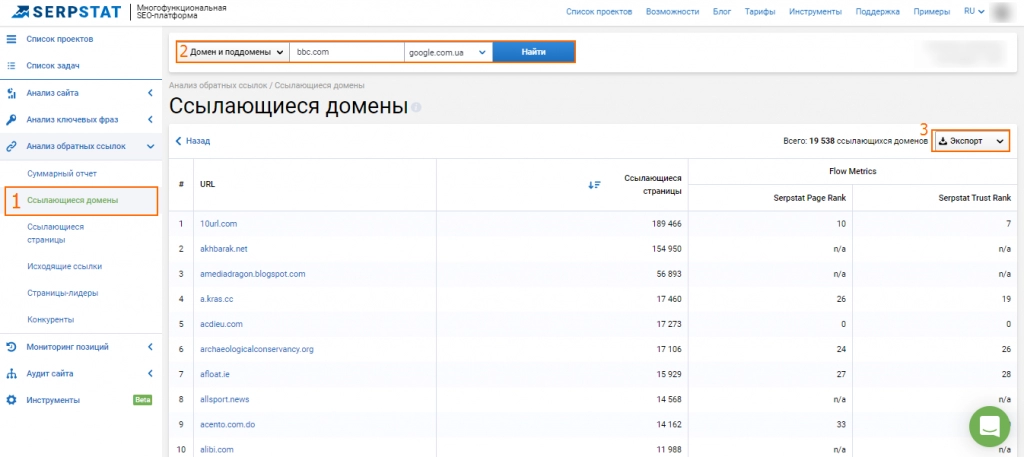Screen dimensions: 1024x457
Task: Select Ссылающиеся домены in sidebar
Action: 72,200
